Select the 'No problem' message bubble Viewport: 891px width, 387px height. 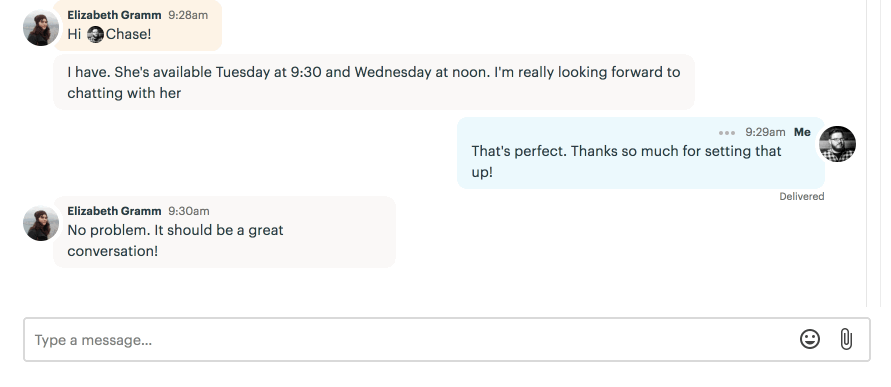click(224, 232)
